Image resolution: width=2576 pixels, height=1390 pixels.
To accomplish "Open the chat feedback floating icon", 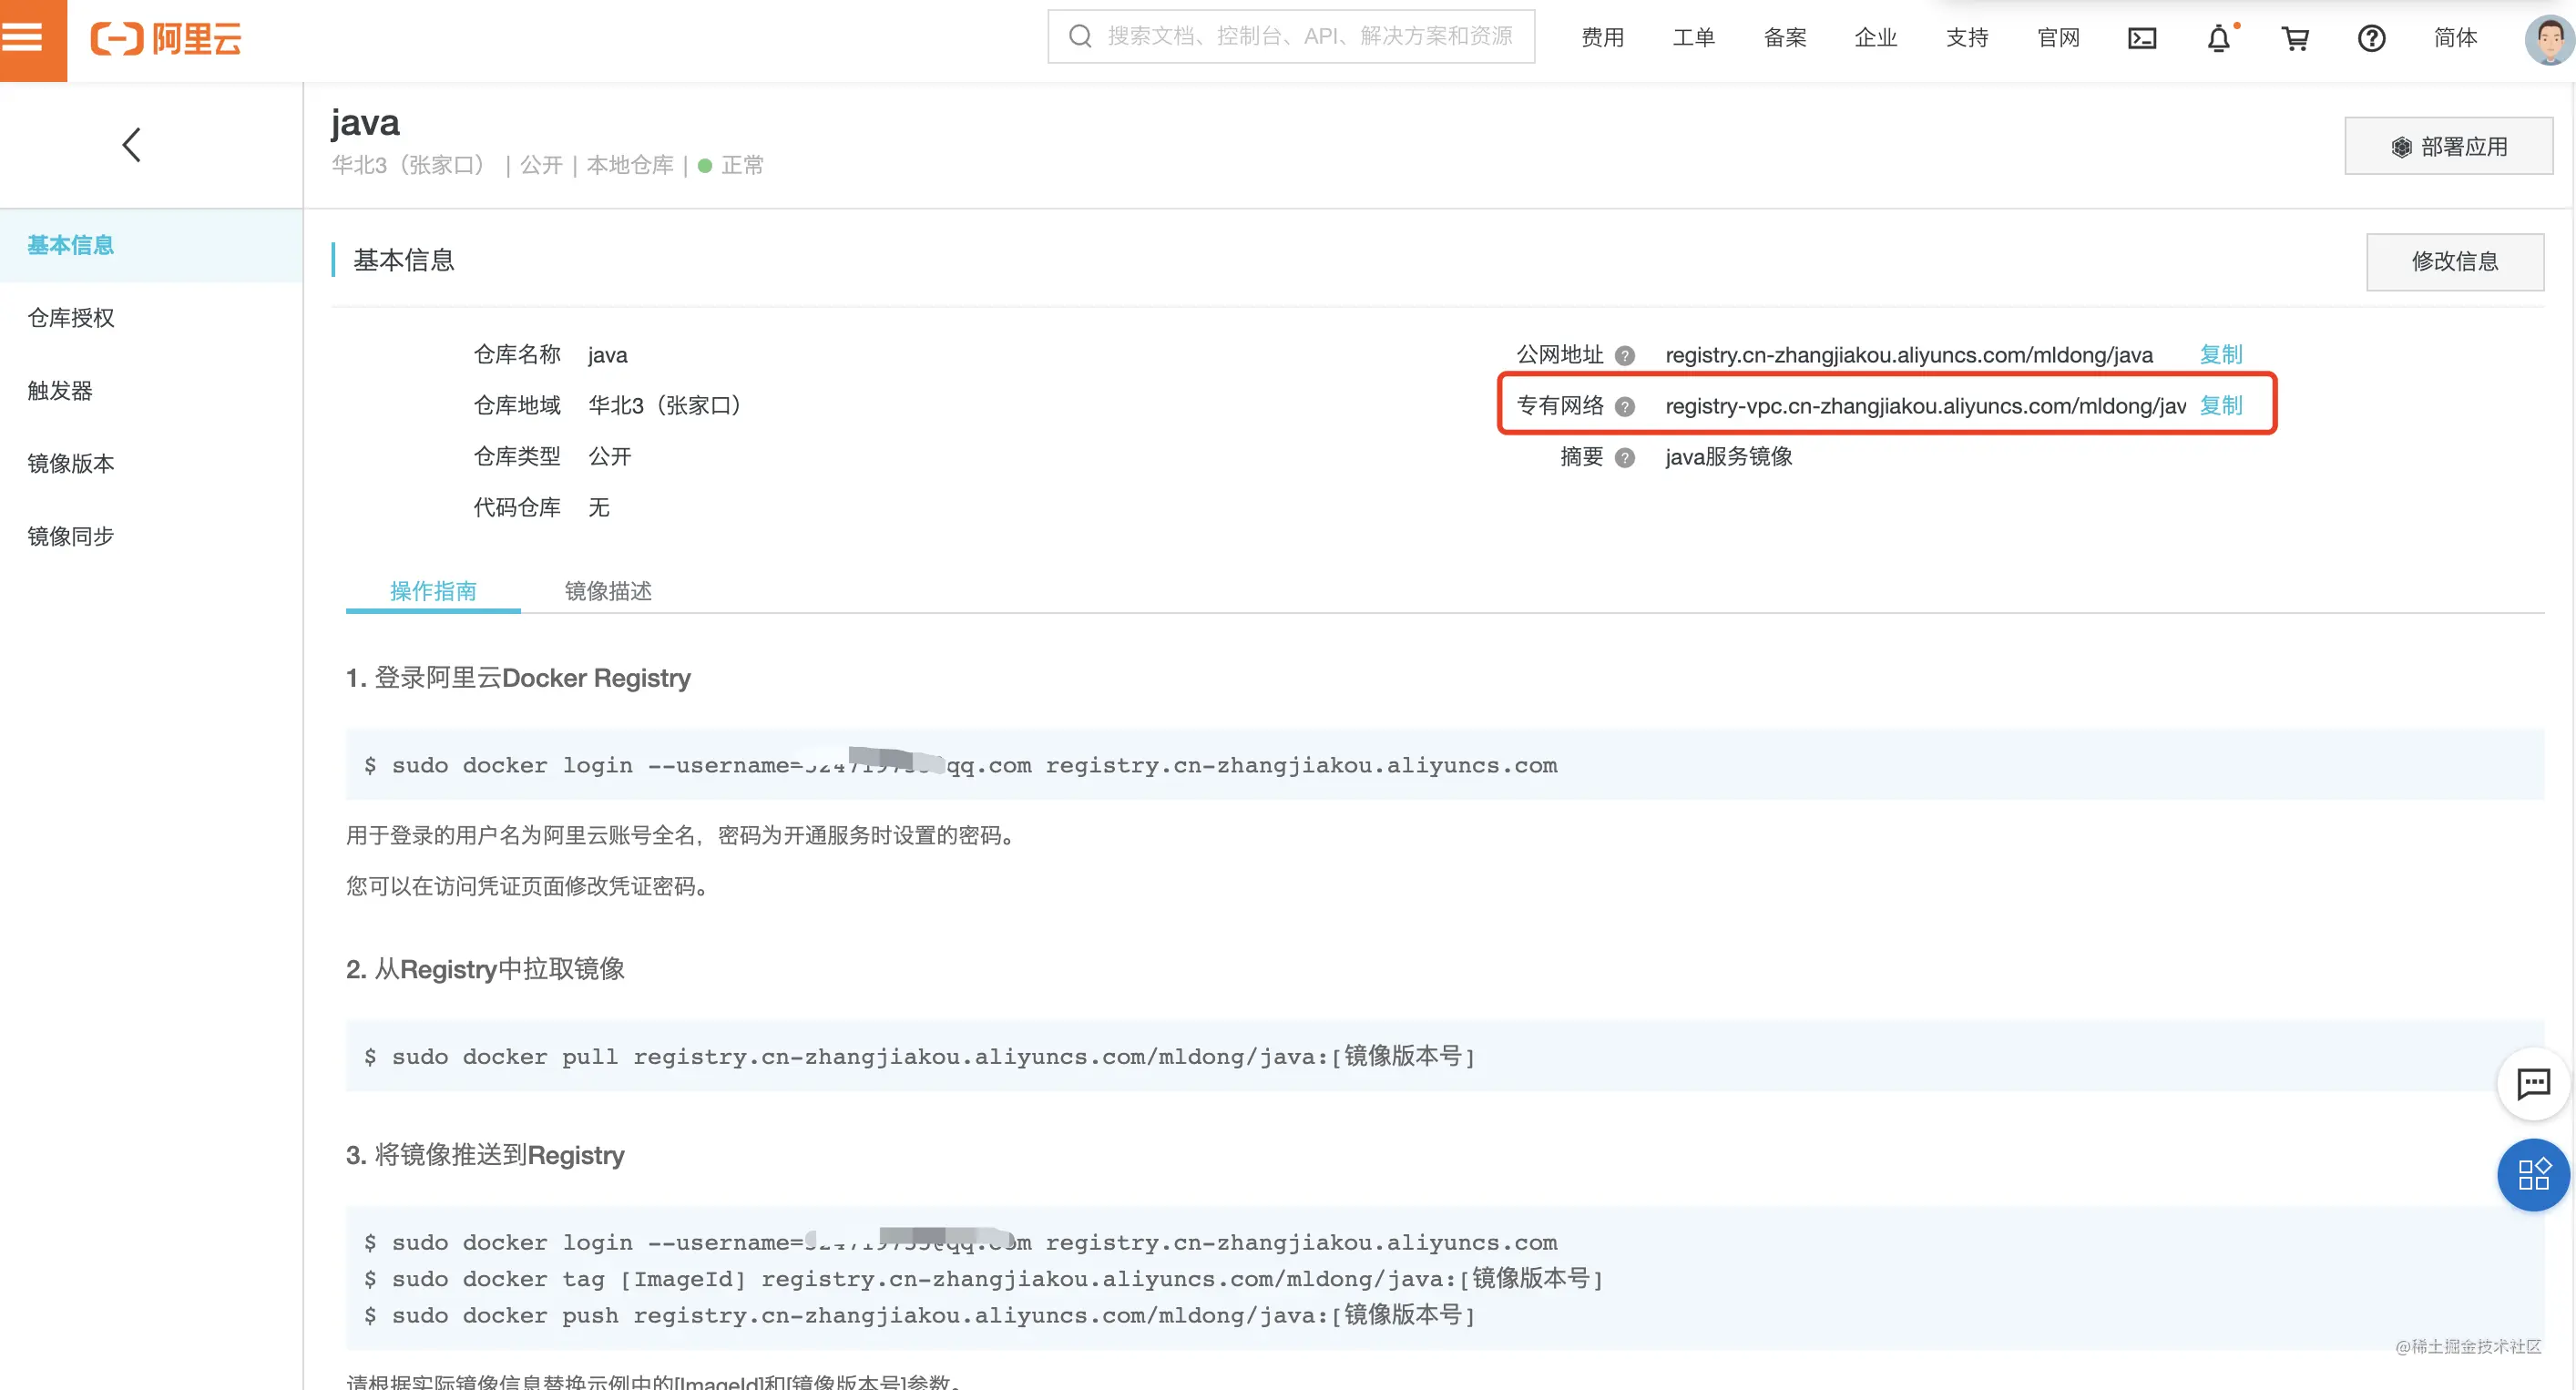I will pyautogui.click(x=2533, y=1083).
